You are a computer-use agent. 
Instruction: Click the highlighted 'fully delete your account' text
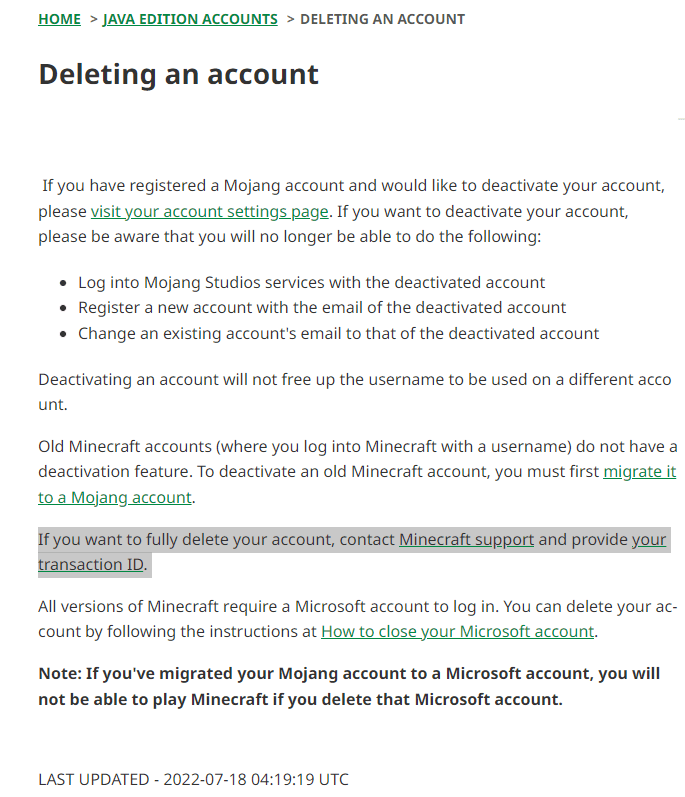(200, 540)
